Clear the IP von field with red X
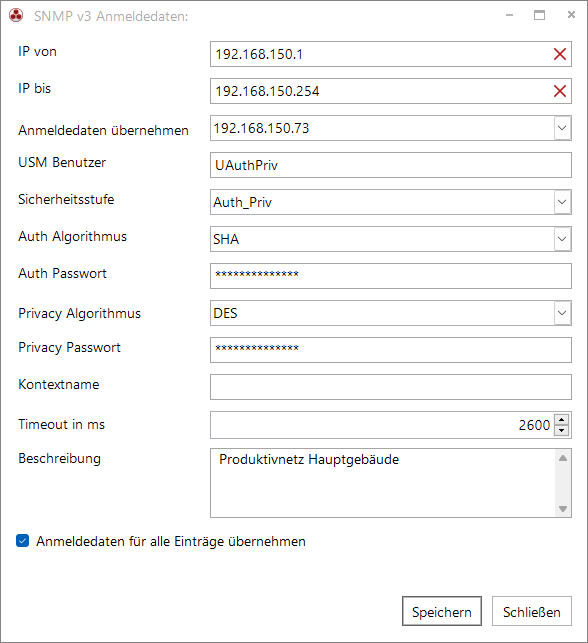The image size is (588, 643). point(560,54)
